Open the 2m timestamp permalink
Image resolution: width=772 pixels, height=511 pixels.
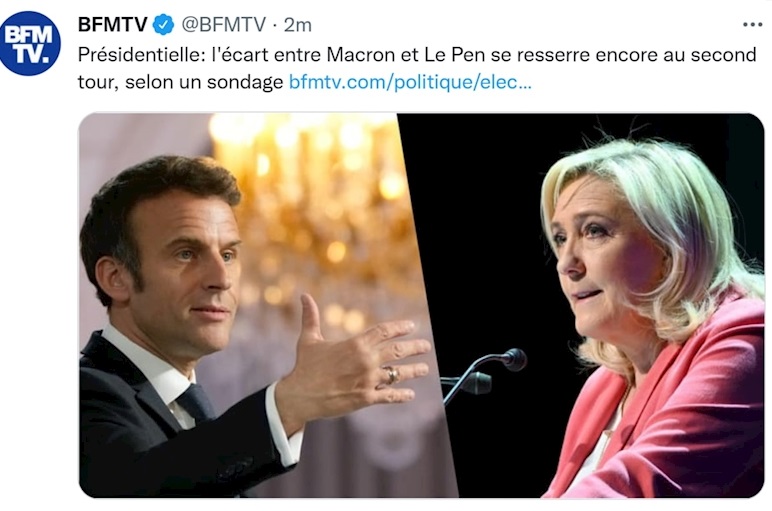pyautogui.click(x=297, y=25)
